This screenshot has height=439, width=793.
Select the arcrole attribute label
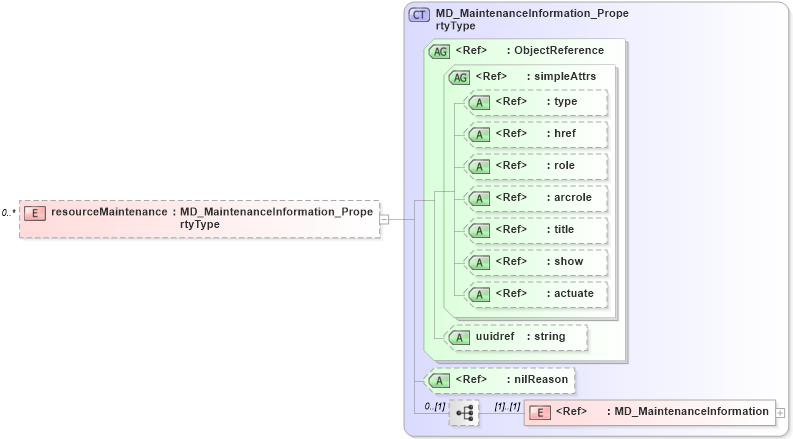tap(573, 197)
